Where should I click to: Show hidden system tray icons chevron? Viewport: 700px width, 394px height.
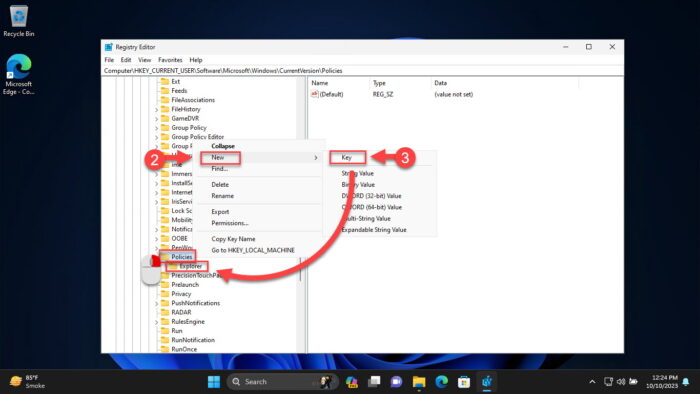coord(592,382)
